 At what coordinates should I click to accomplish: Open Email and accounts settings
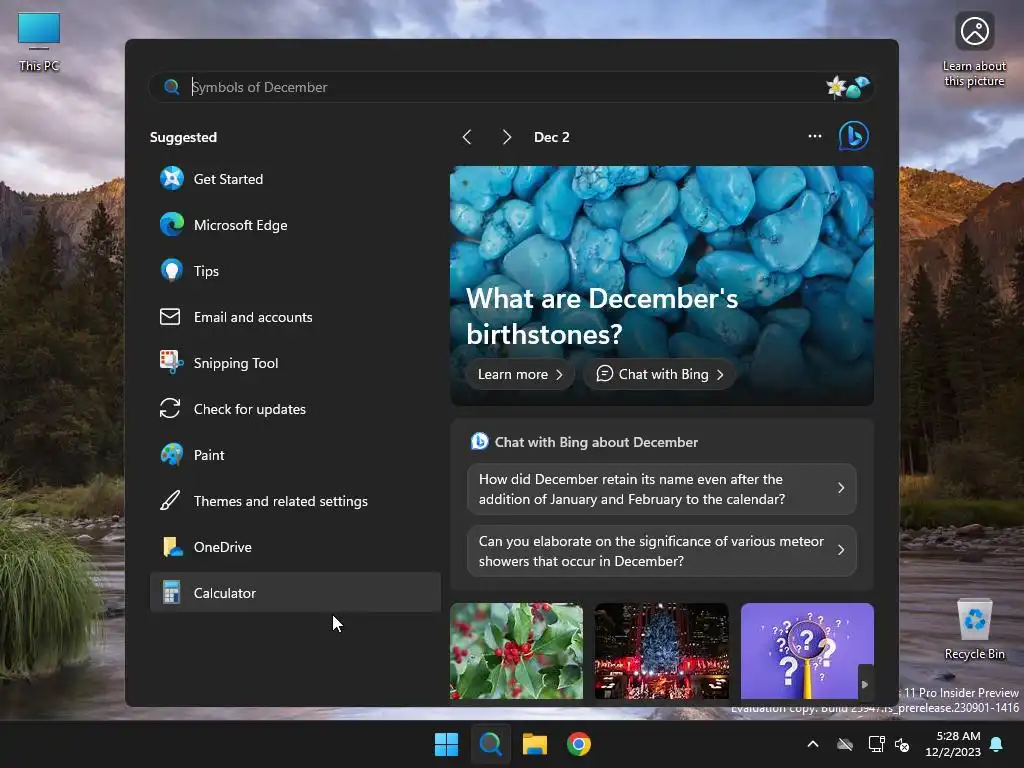pyautogui.click(x=295, y=317)
